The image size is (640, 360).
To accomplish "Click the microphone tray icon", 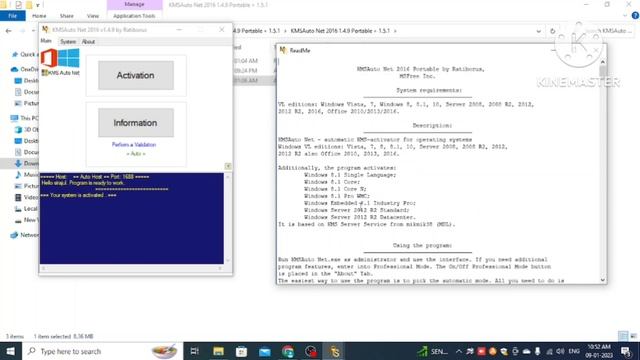I will point(538,351).
